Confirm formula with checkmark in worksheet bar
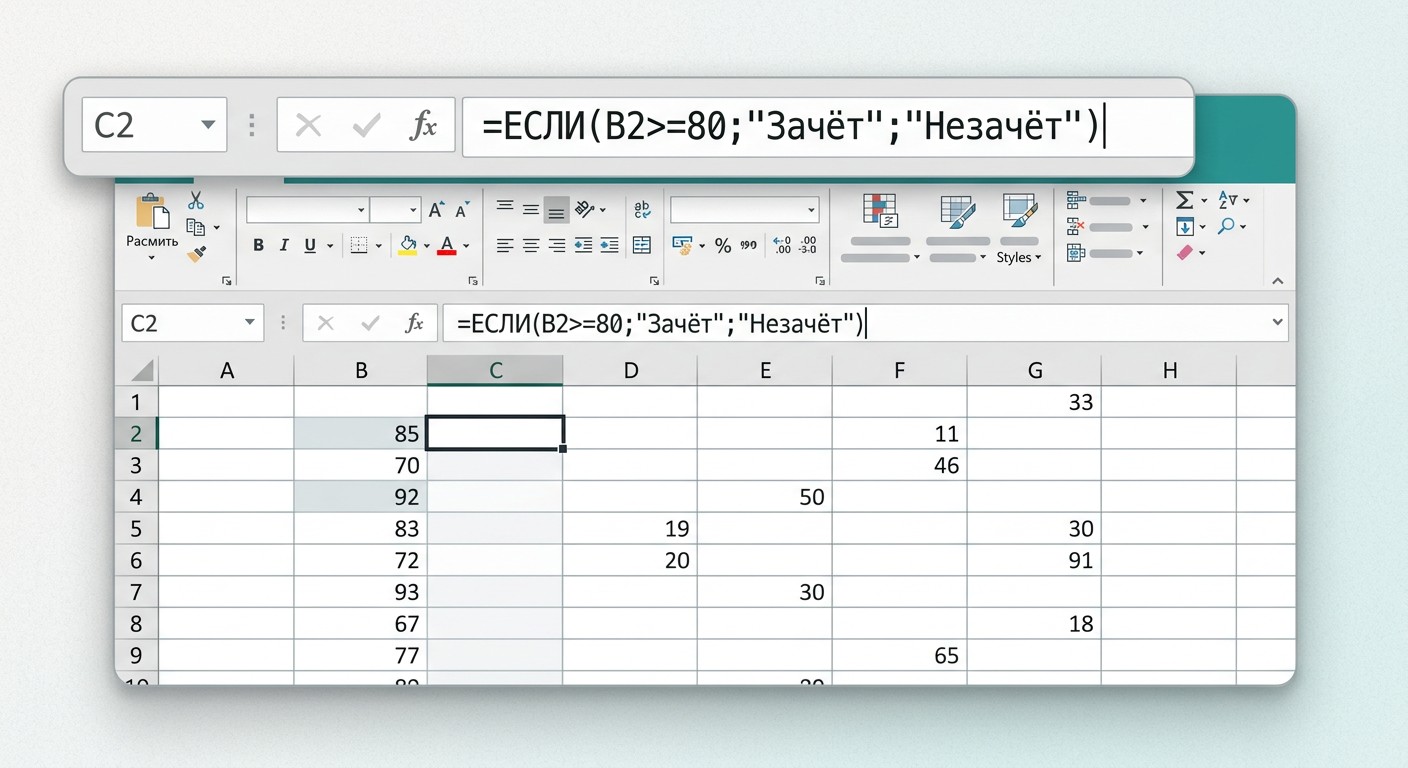Screen dimensions: 1408x768 (x=371, y=323)
